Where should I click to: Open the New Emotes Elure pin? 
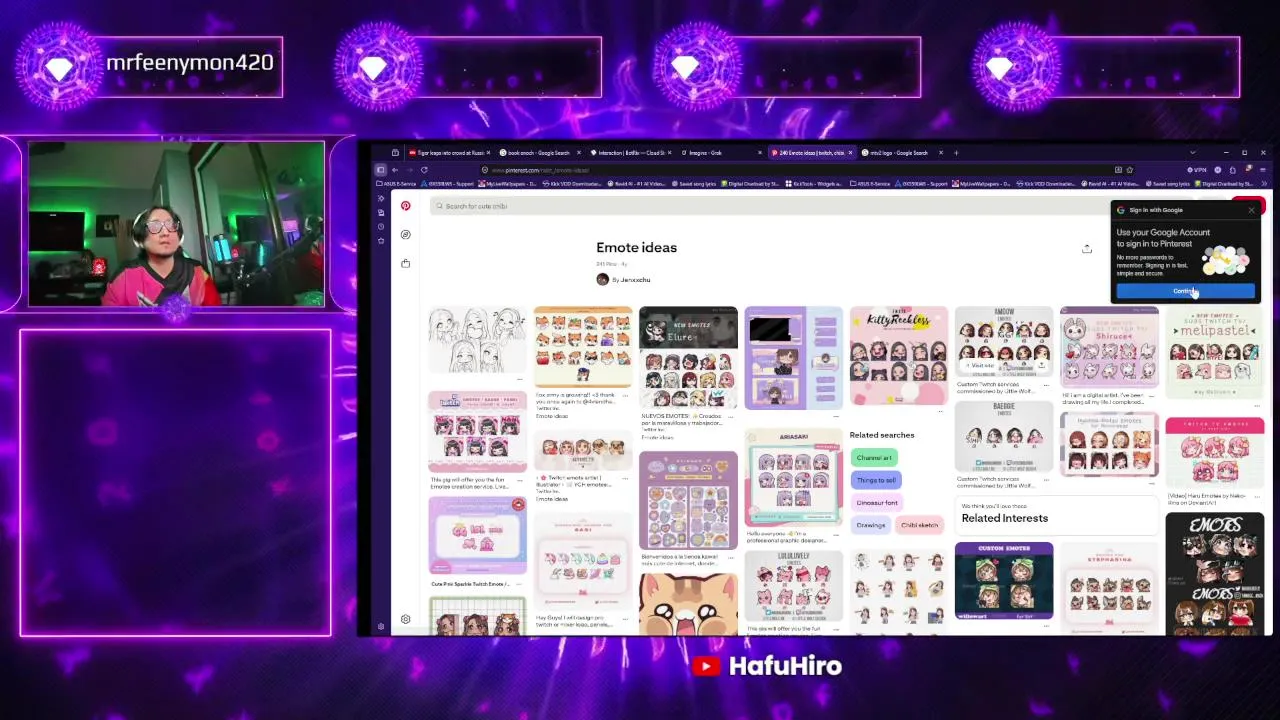[688, 358]
